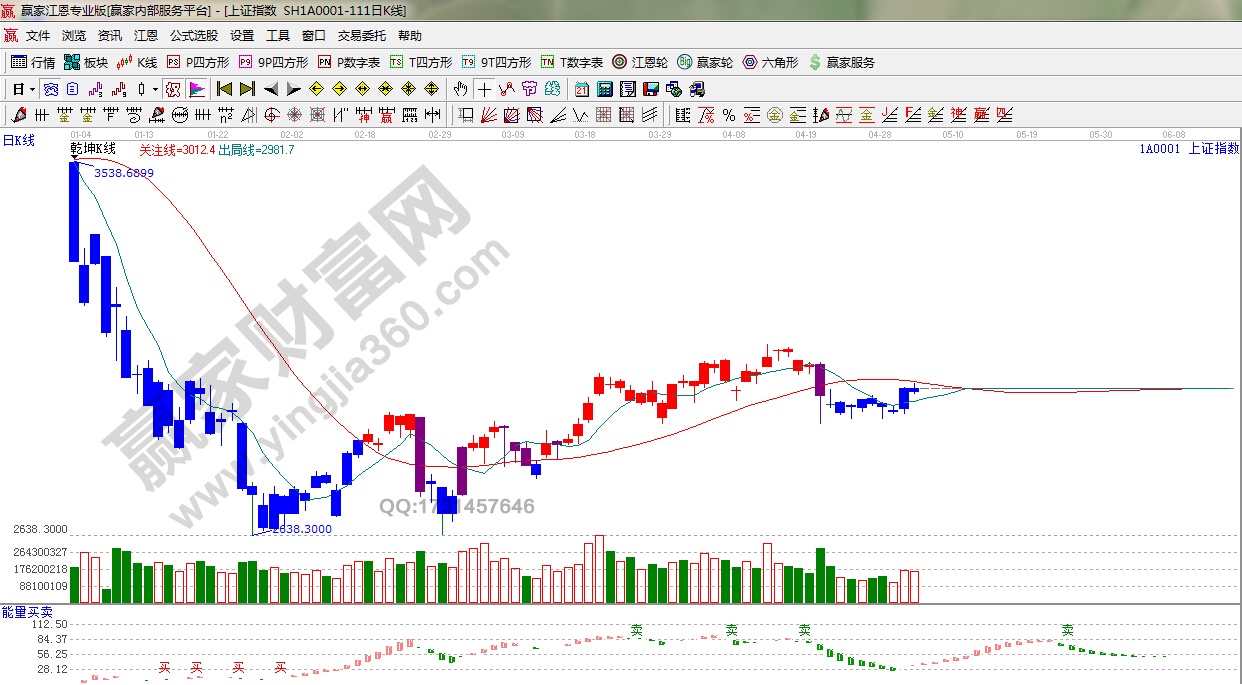Jump to the first bar navigation button
1242x685 pixels.
[225, 89]
